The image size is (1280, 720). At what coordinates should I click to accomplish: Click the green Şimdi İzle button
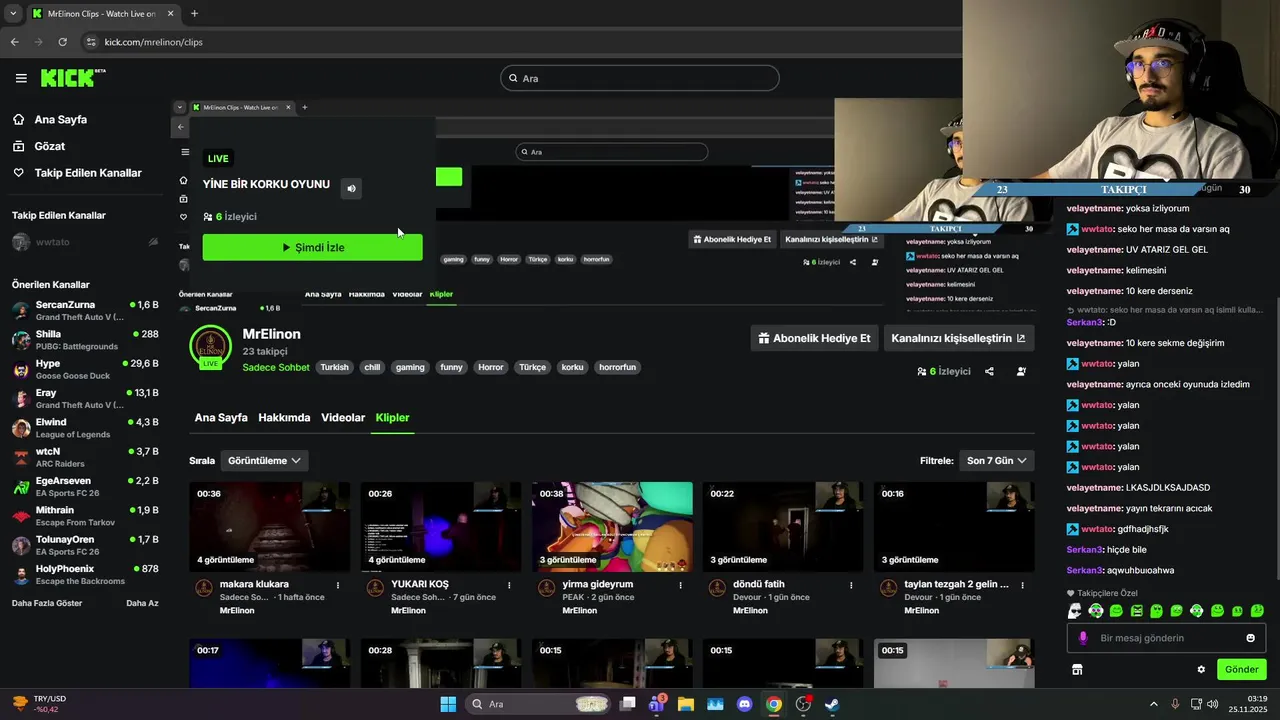click(x=312, y=247)
